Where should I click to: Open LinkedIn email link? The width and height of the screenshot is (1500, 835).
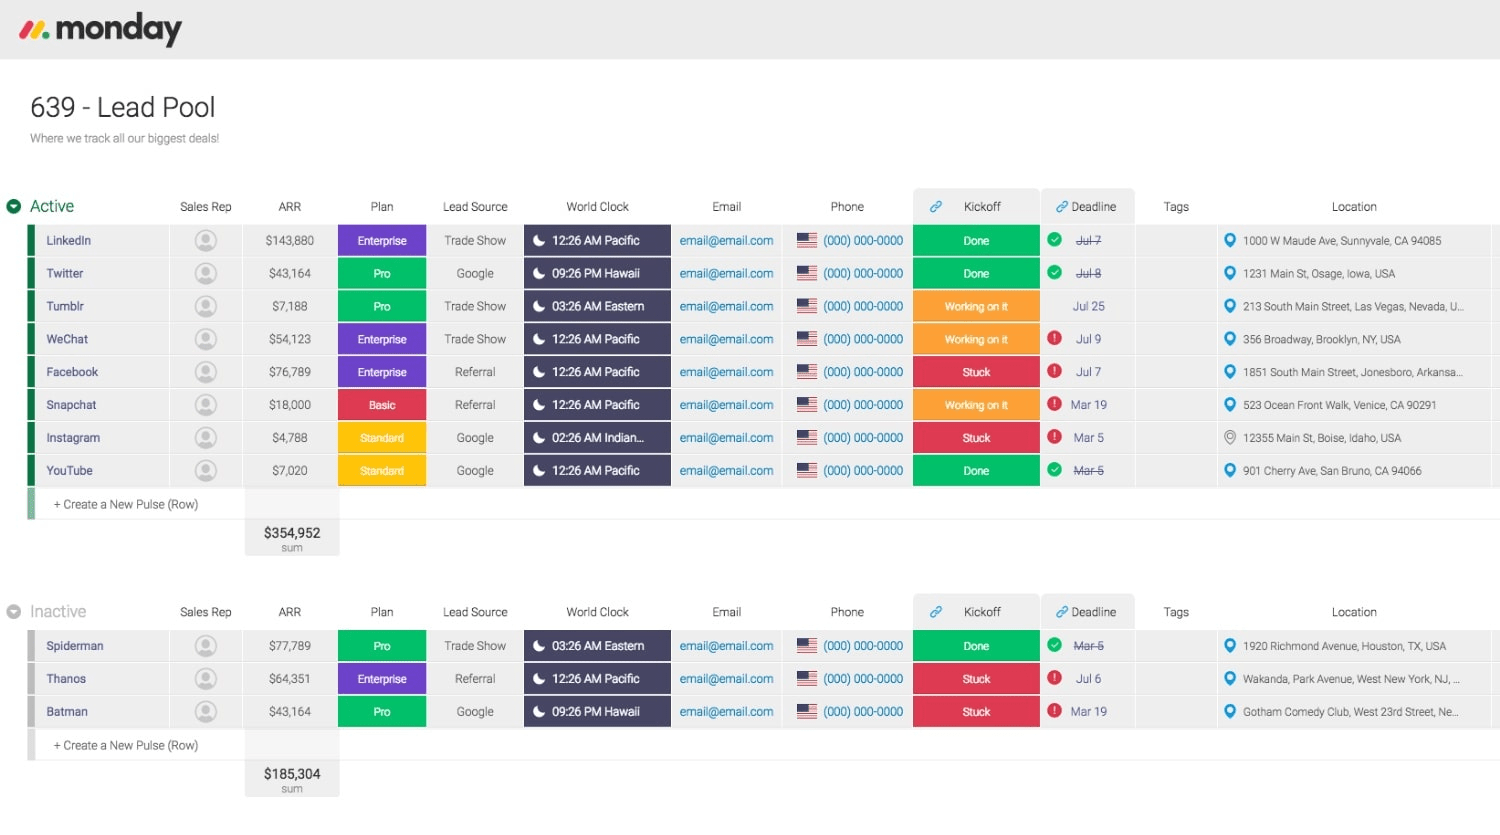pyautogui.click(x=726, y=240)
